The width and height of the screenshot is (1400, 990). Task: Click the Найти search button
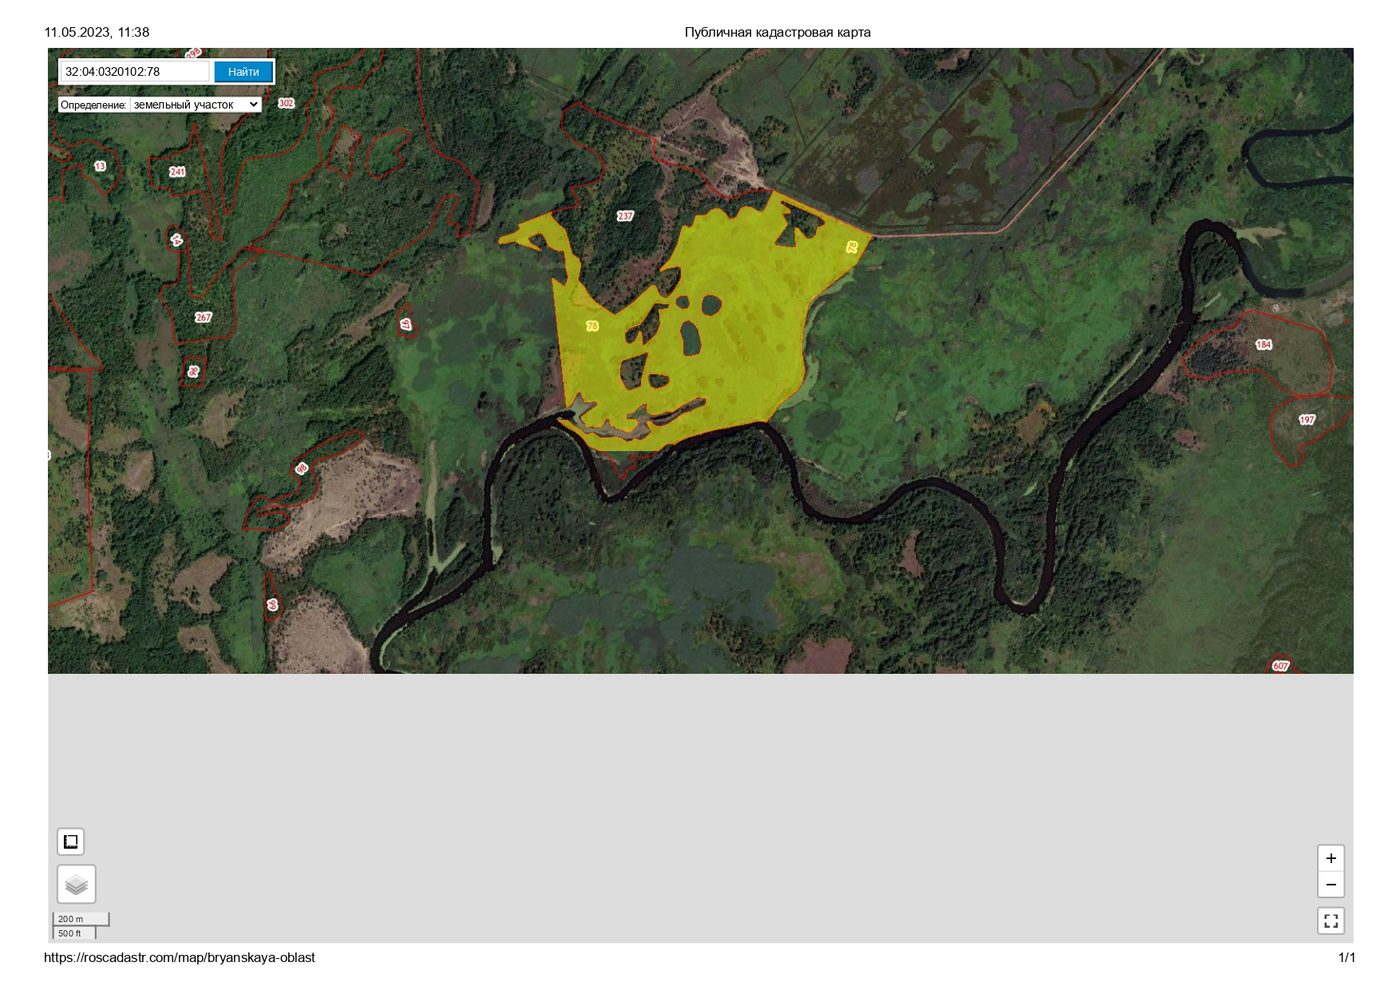[243, 72]
